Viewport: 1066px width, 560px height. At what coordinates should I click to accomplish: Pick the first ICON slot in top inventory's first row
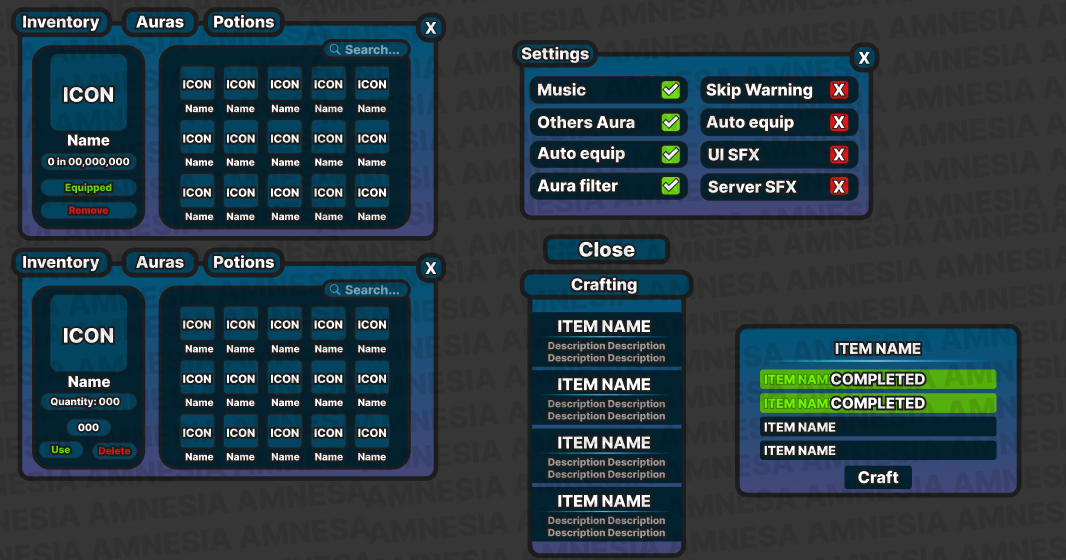click(x=197, y=84)
